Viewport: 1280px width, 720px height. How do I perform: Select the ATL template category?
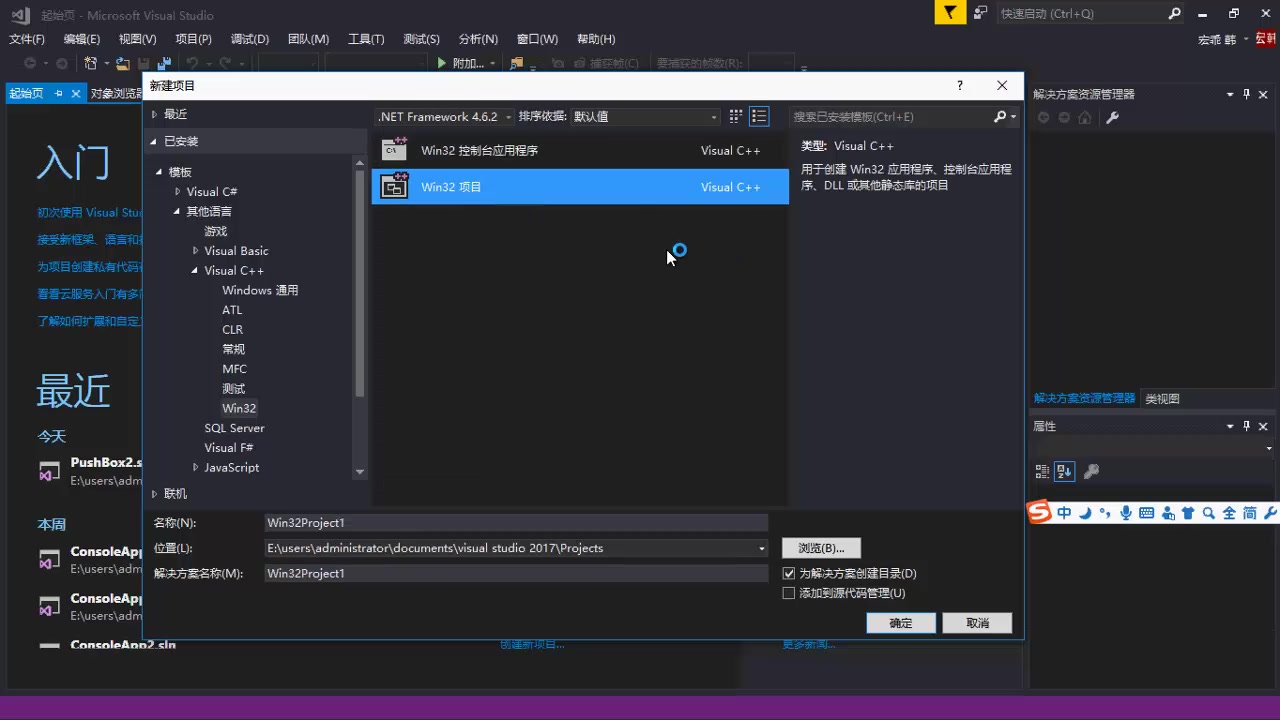point(232,310)
